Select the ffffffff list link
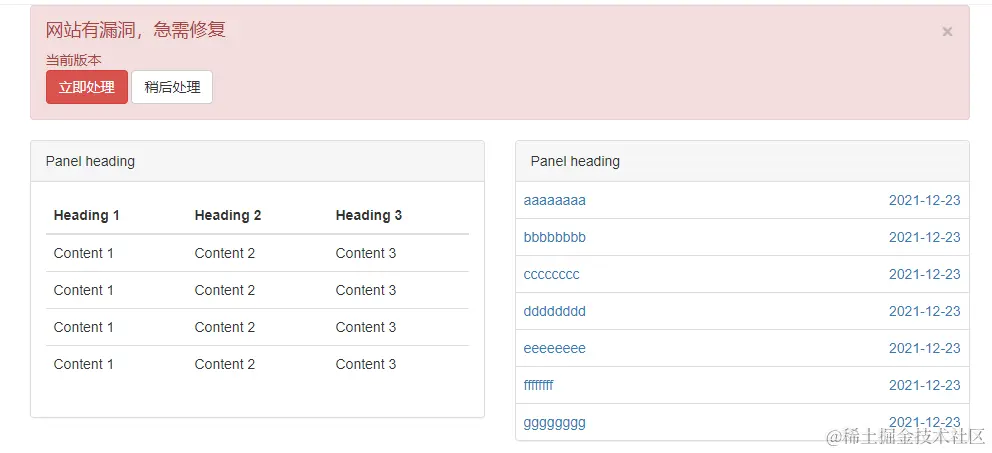Viewport: 992px width, 453px height. [x=539, y=385]
